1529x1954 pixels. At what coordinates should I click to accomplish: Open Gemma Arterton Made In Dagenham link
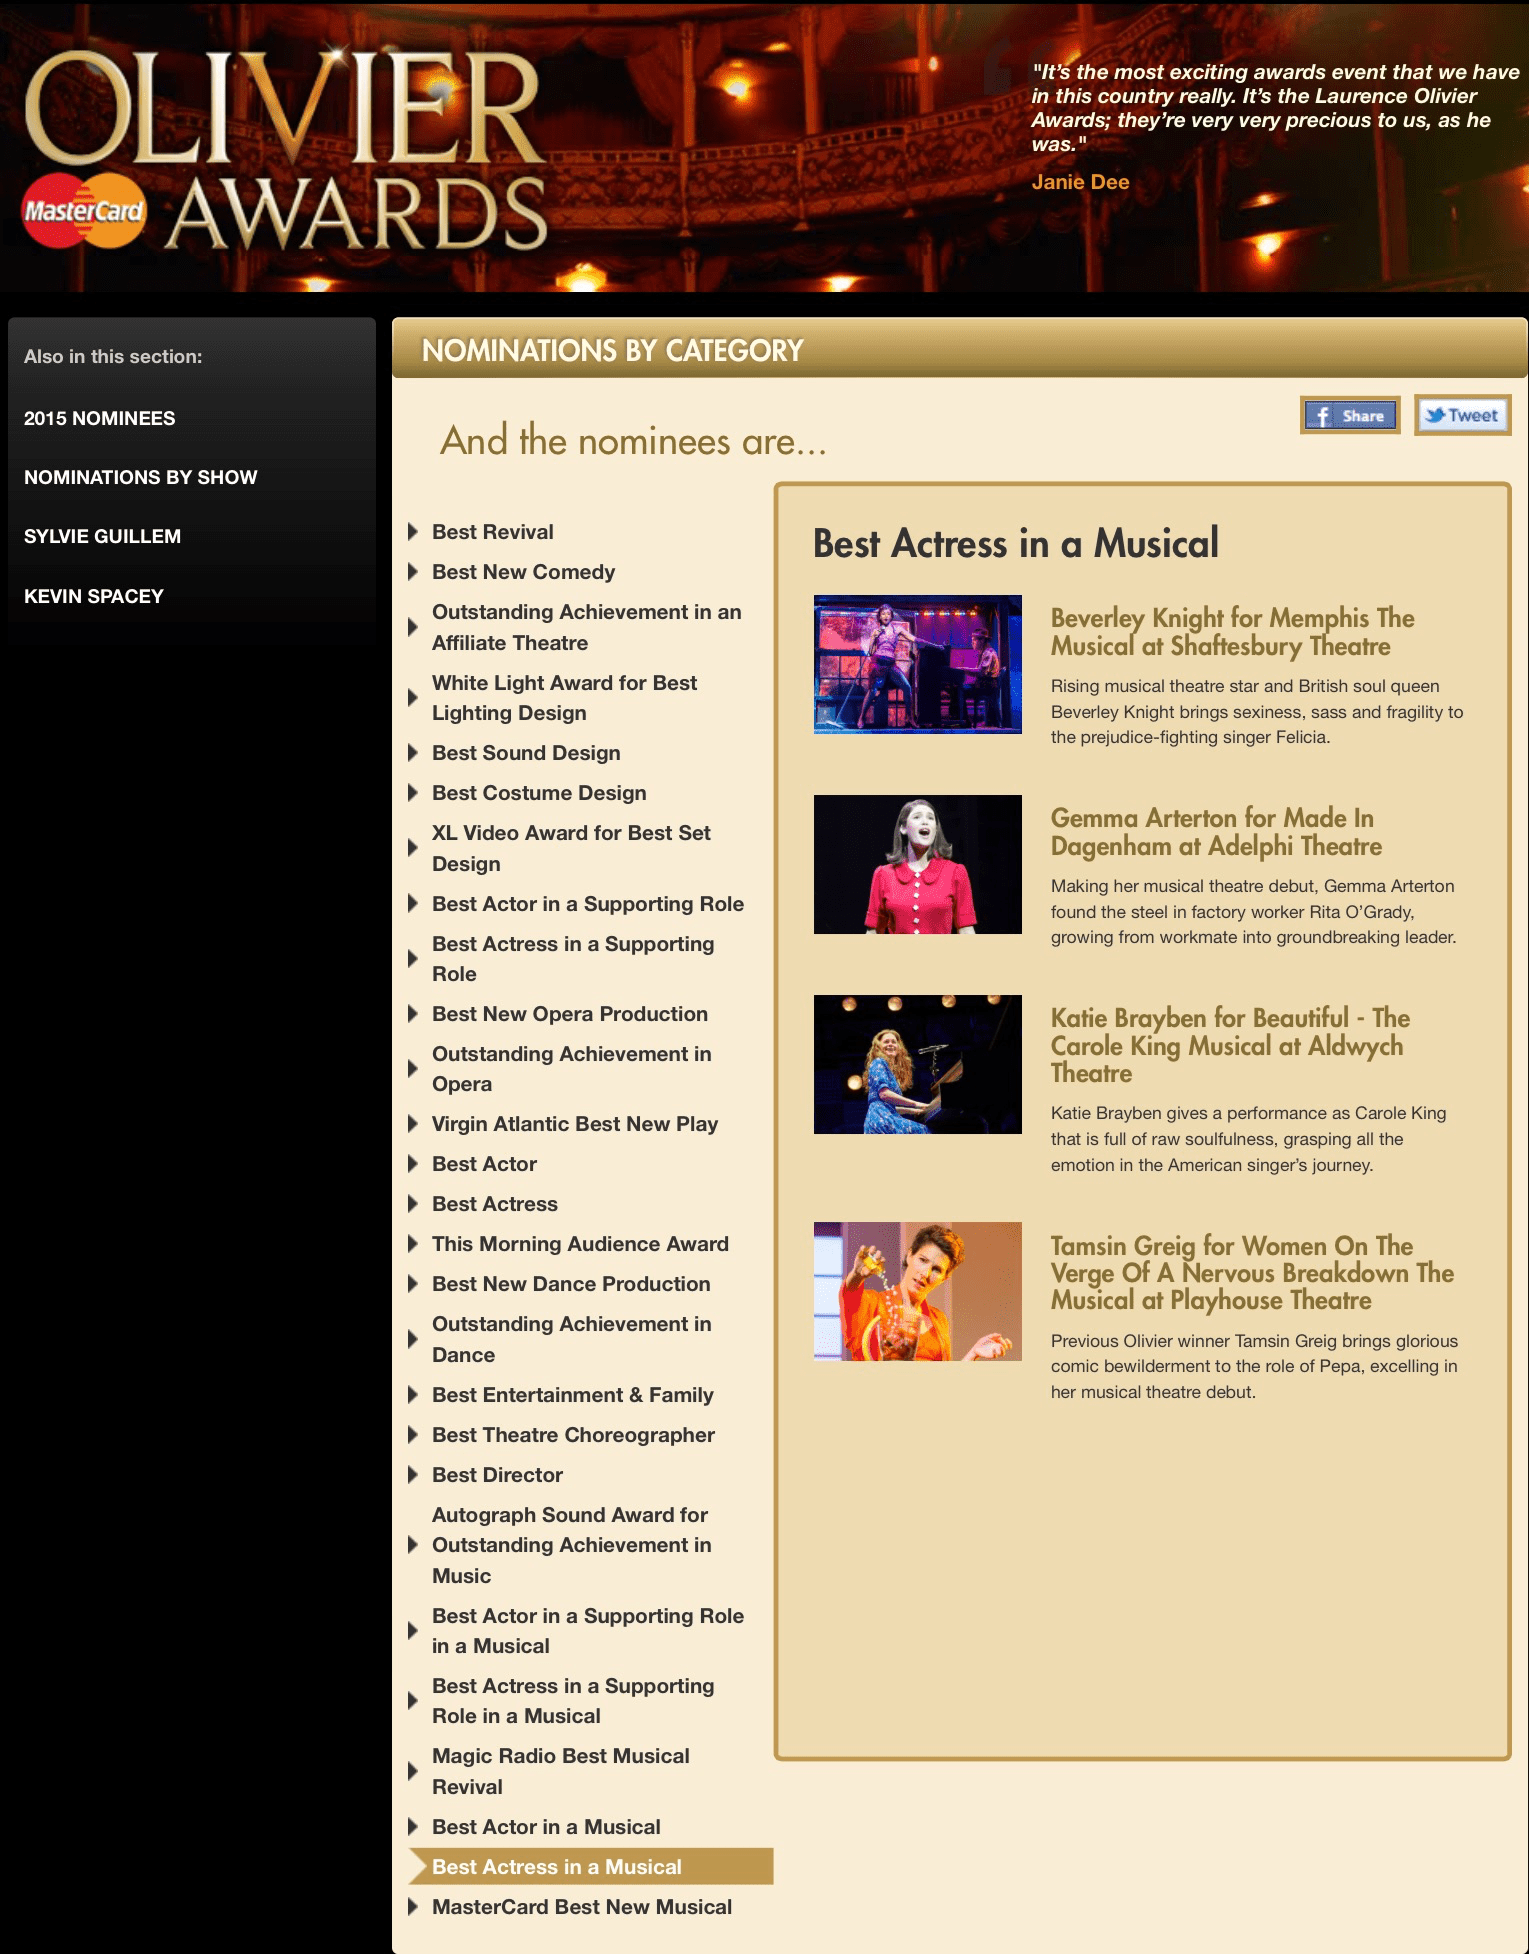click(x=1215, y=832)
